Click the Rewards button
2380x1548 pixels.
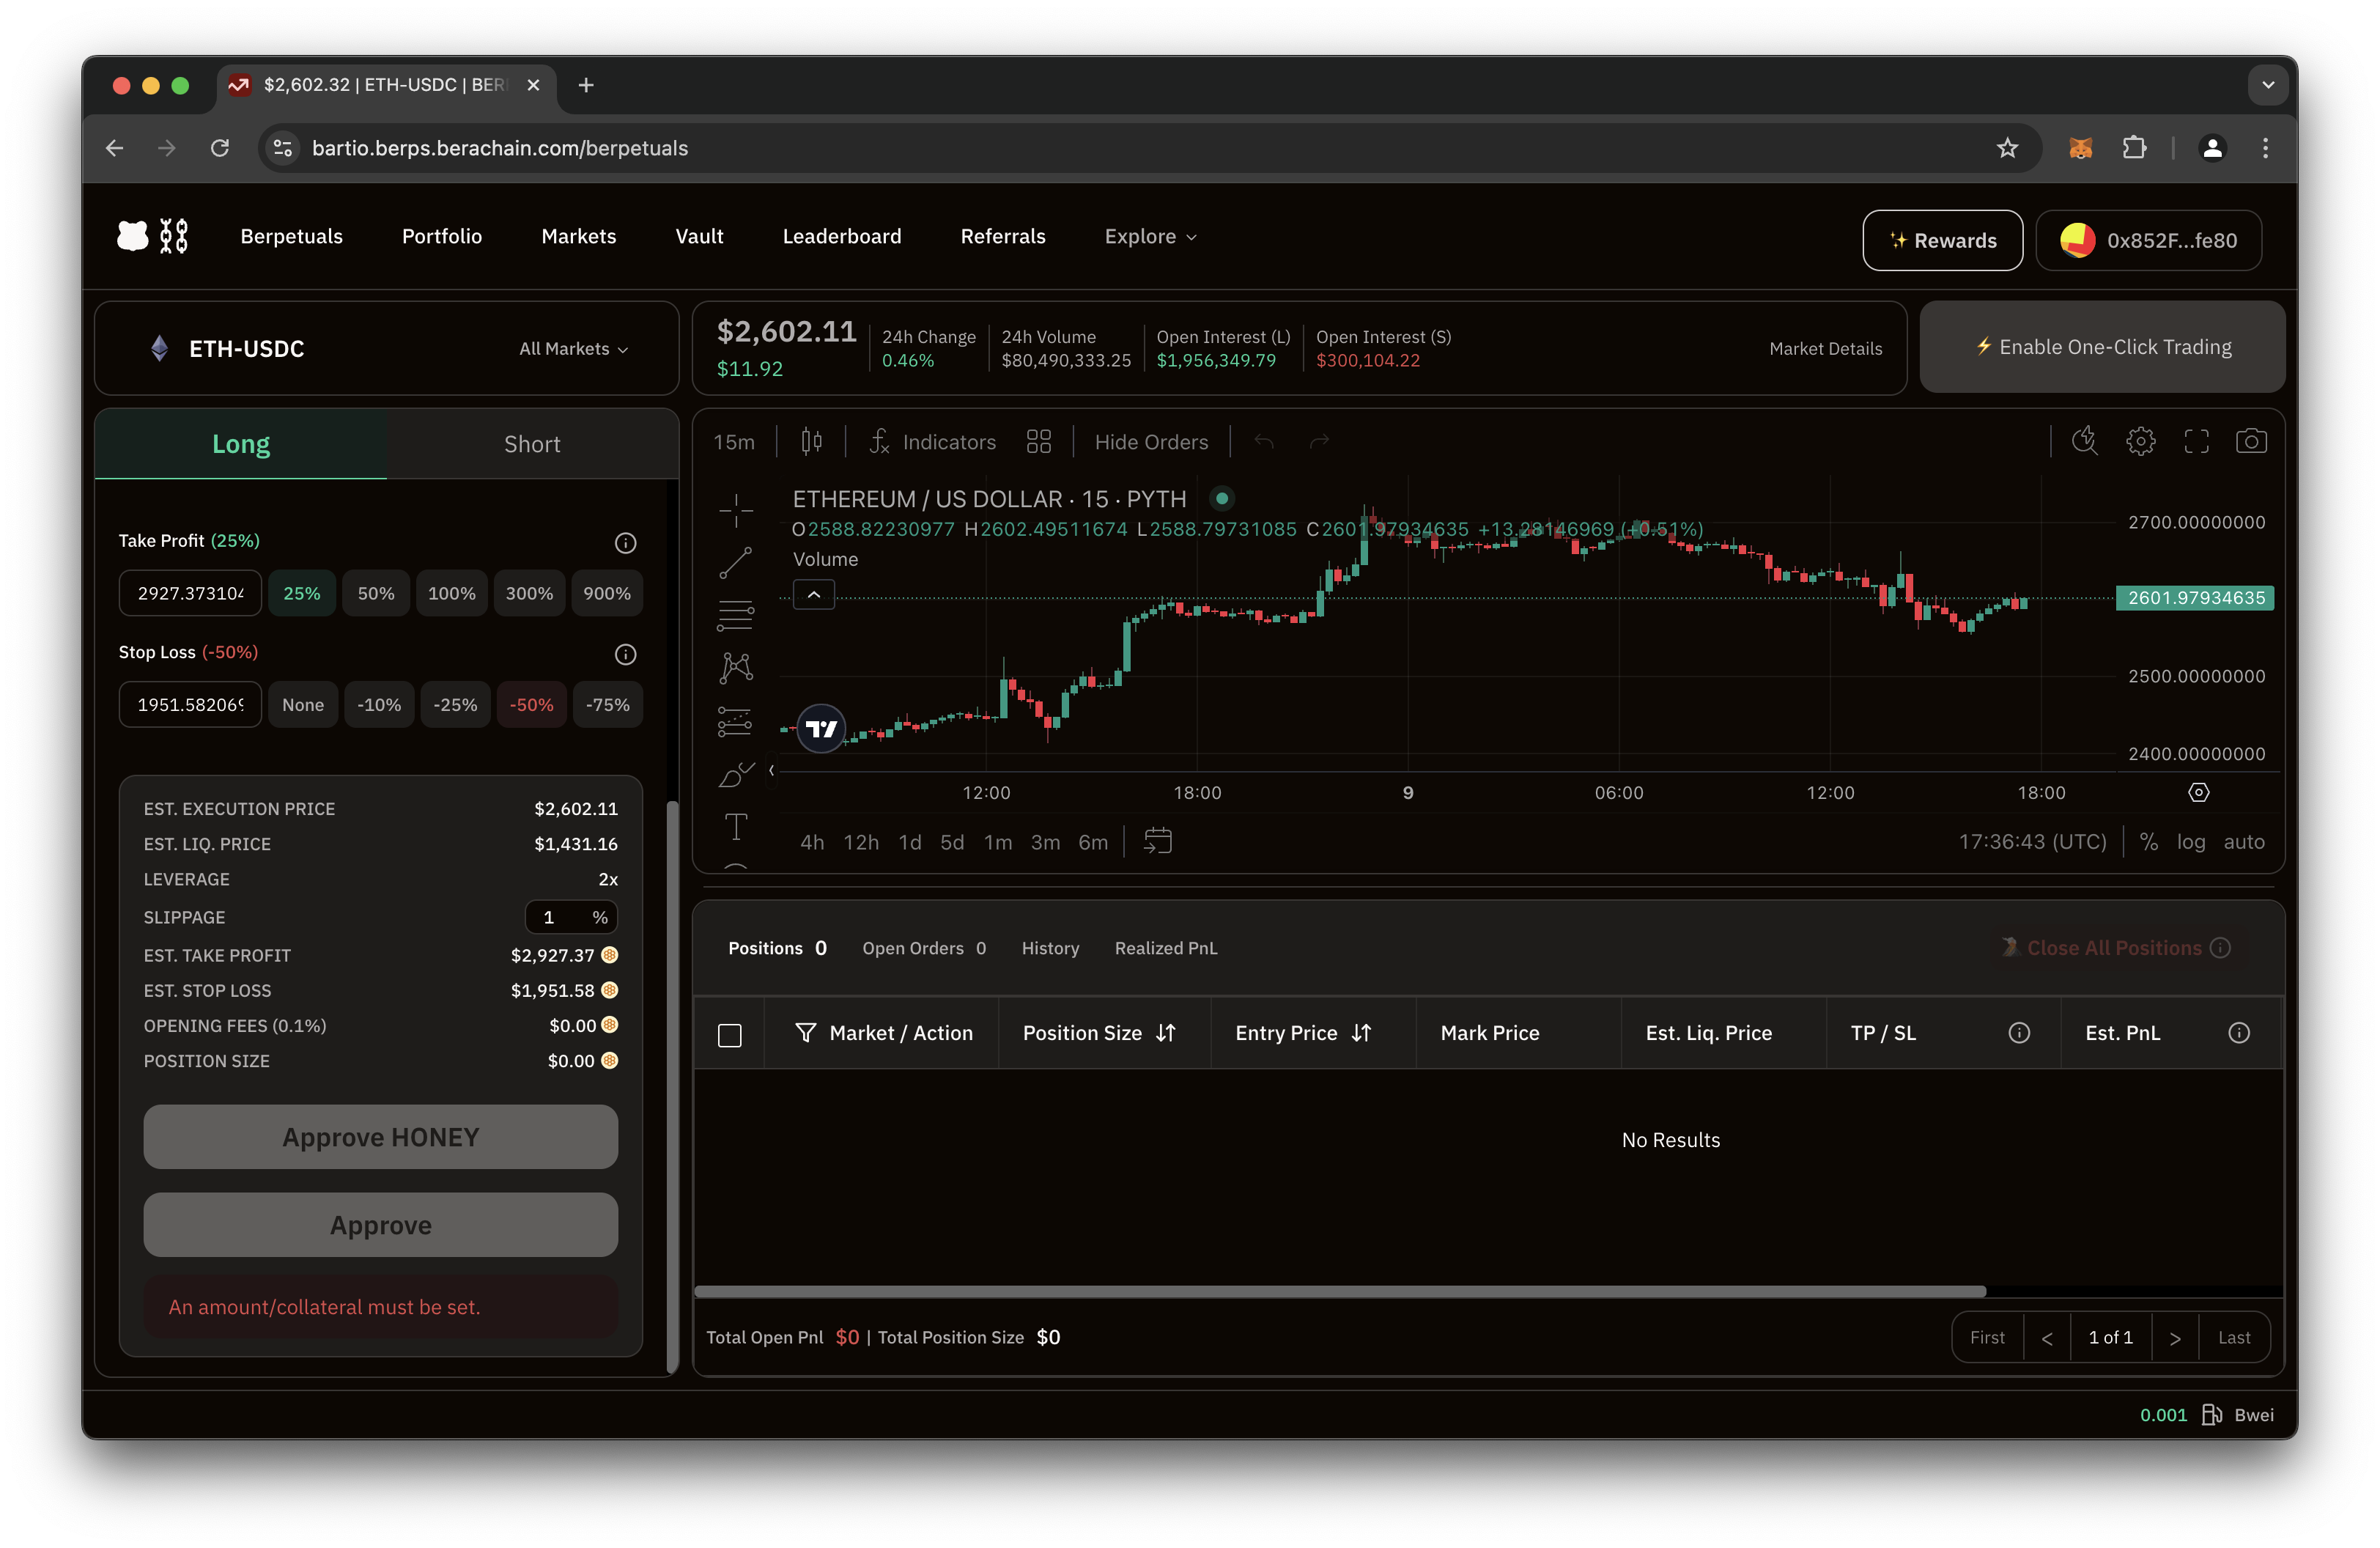(1942, 241)
